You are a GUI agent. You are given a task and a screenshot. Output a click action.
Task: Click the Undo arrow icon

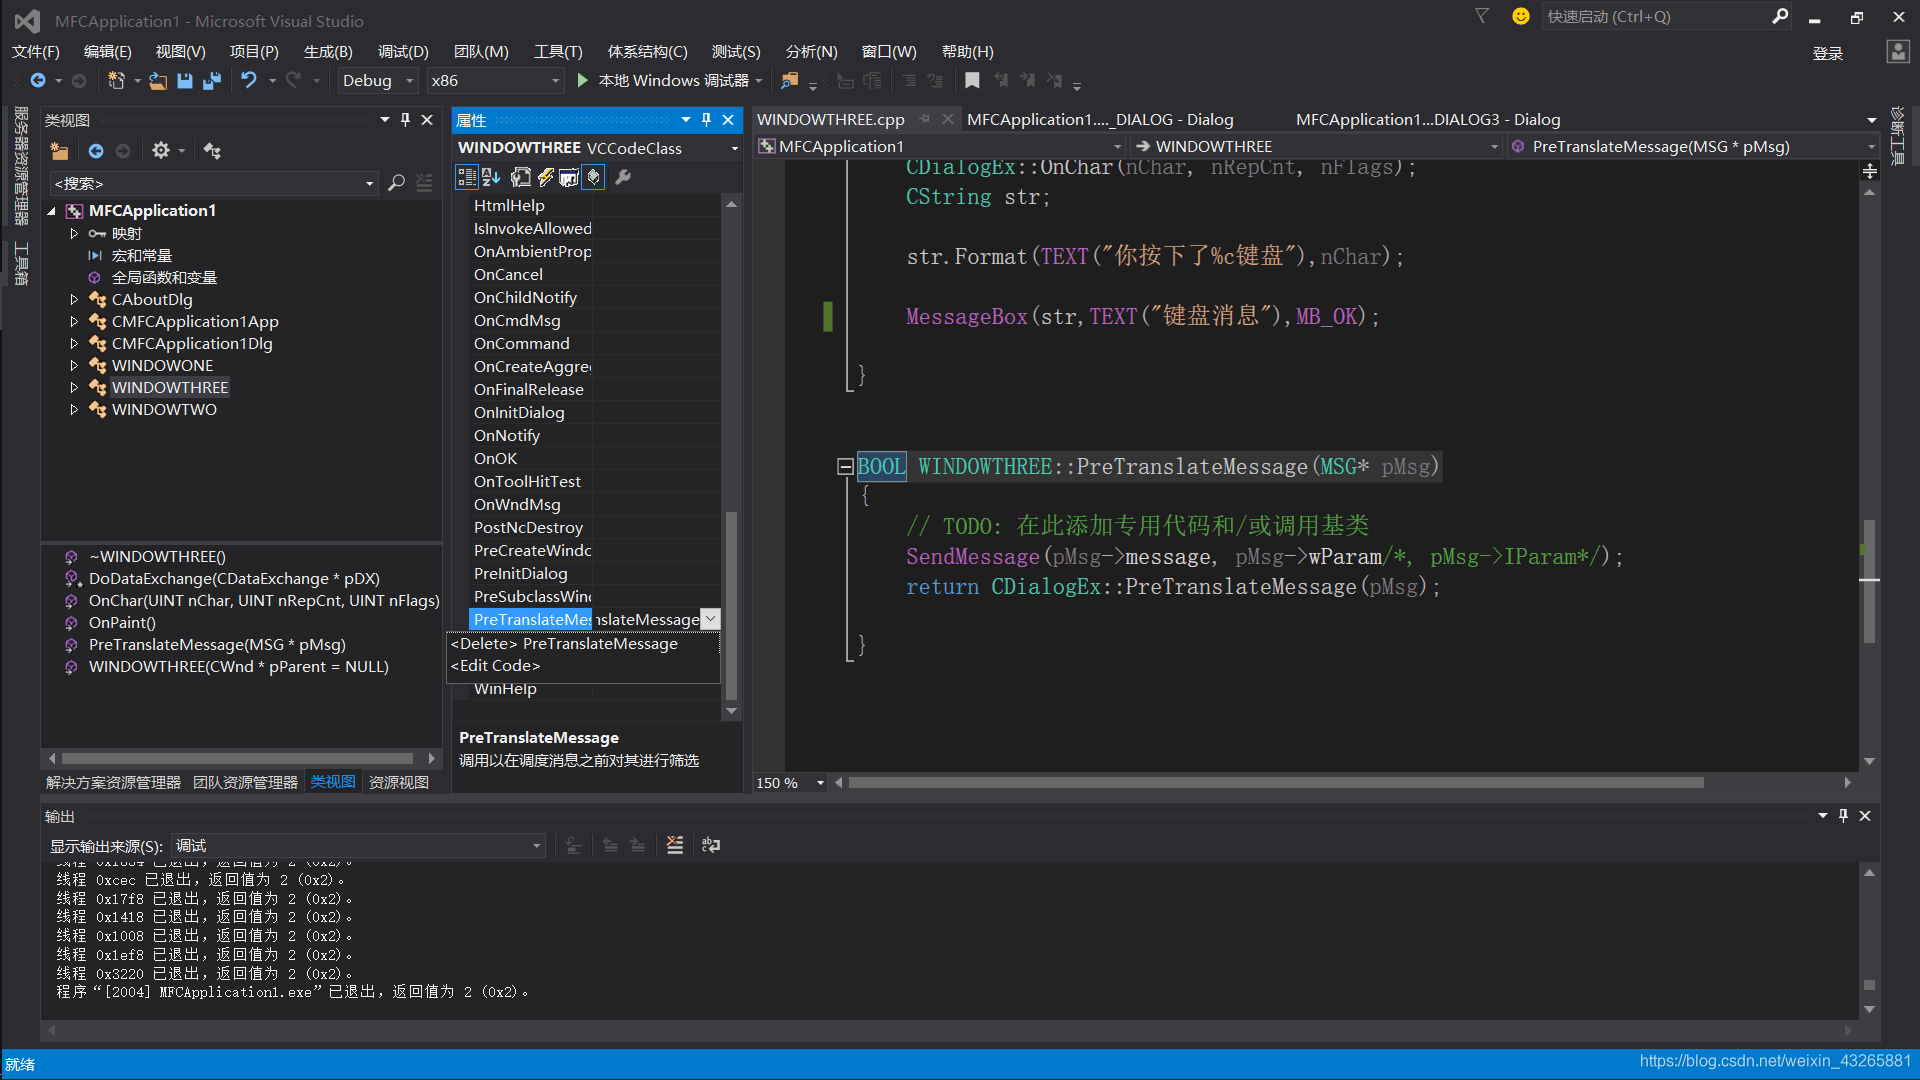pos(249,80)
